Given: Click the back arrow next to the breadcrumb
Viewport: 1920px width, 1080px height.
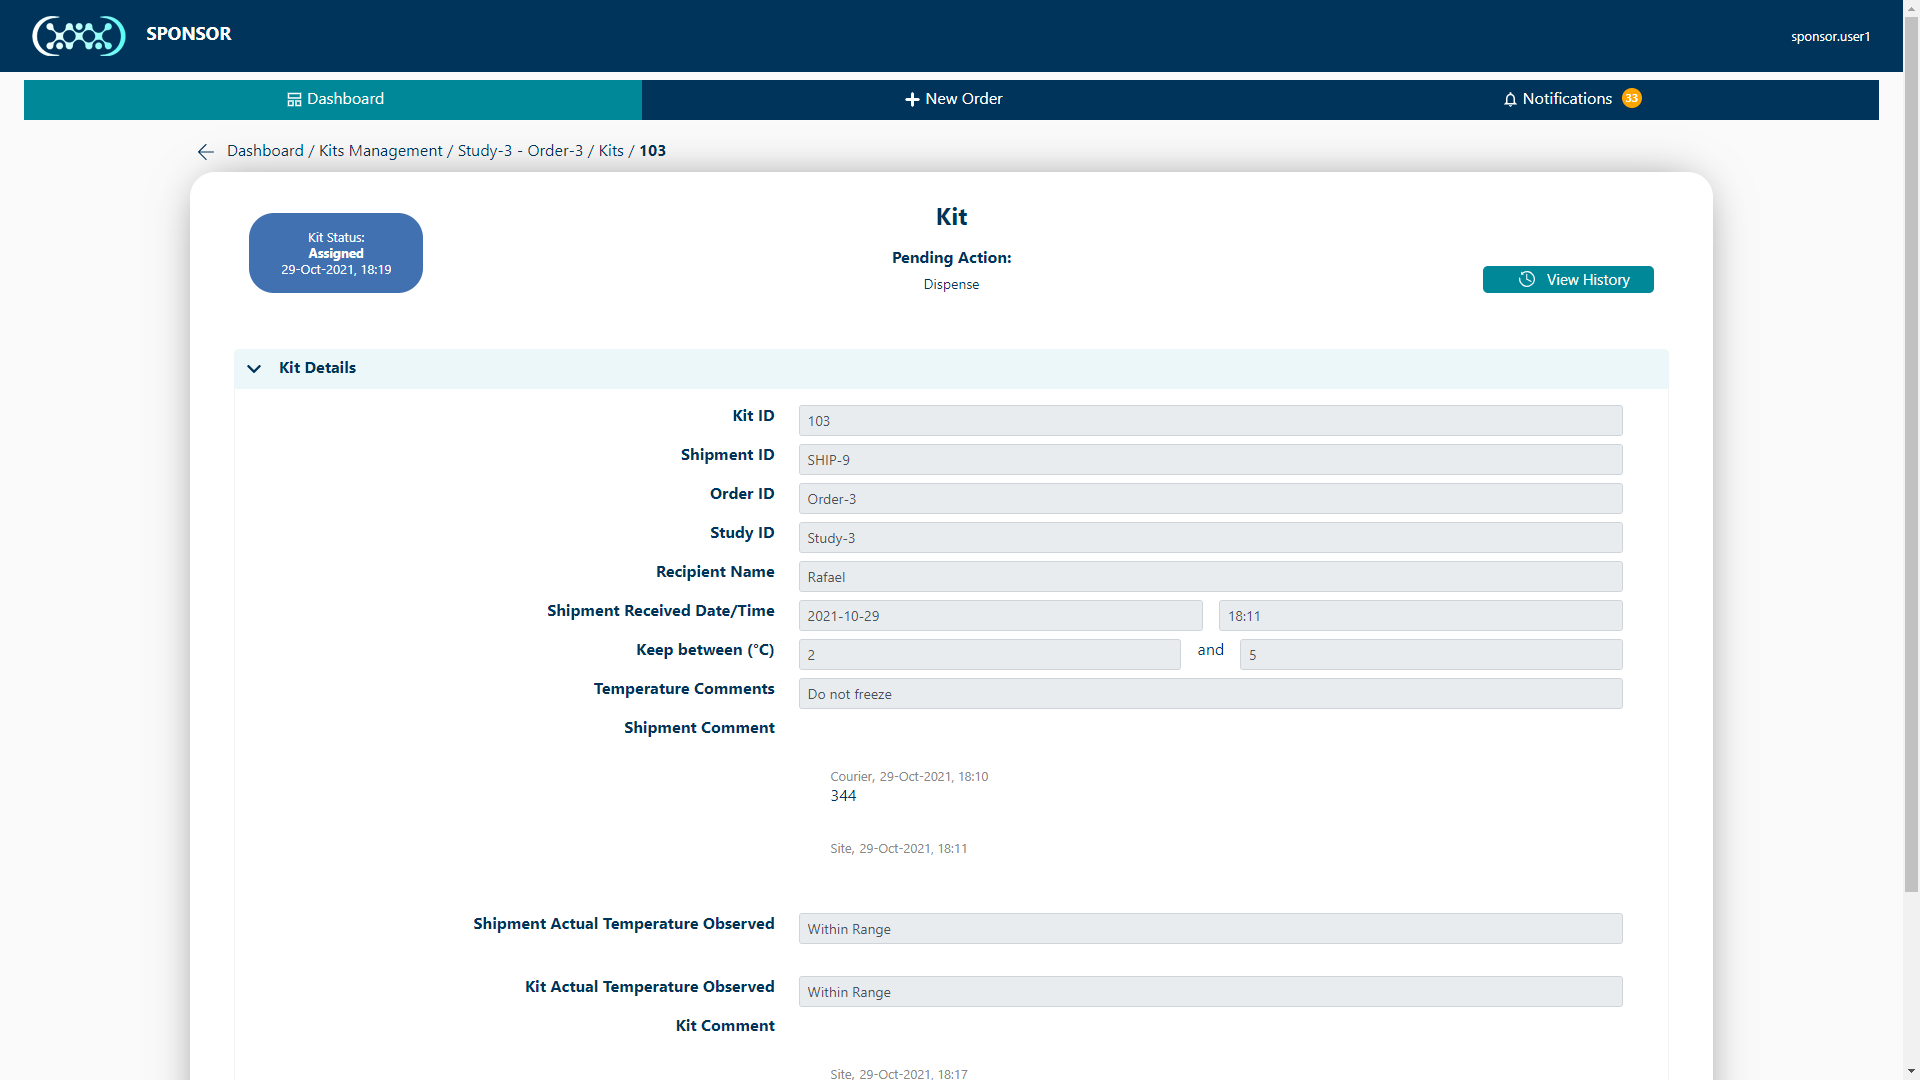Looking at the screenshot, I should pyautogui.click(x=205, y=152).
